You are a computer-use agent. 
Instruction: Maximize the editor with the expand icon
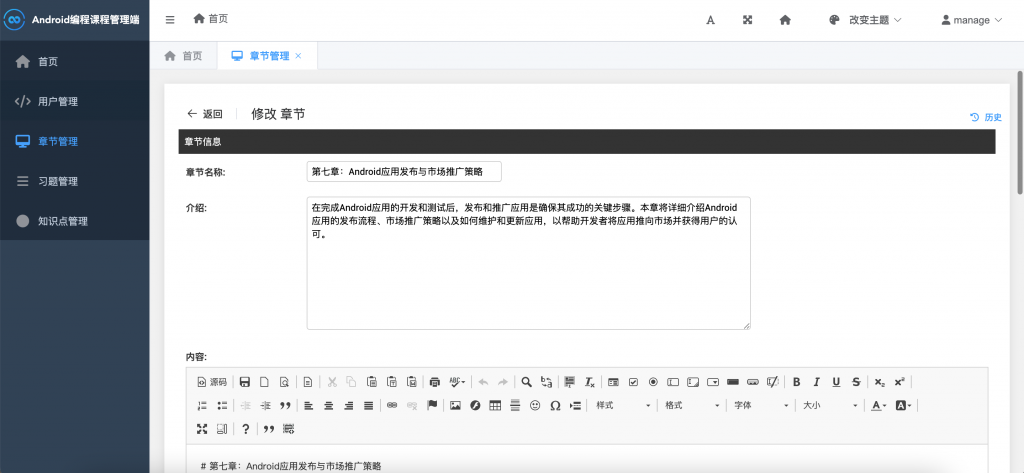[x=202, y=429]
